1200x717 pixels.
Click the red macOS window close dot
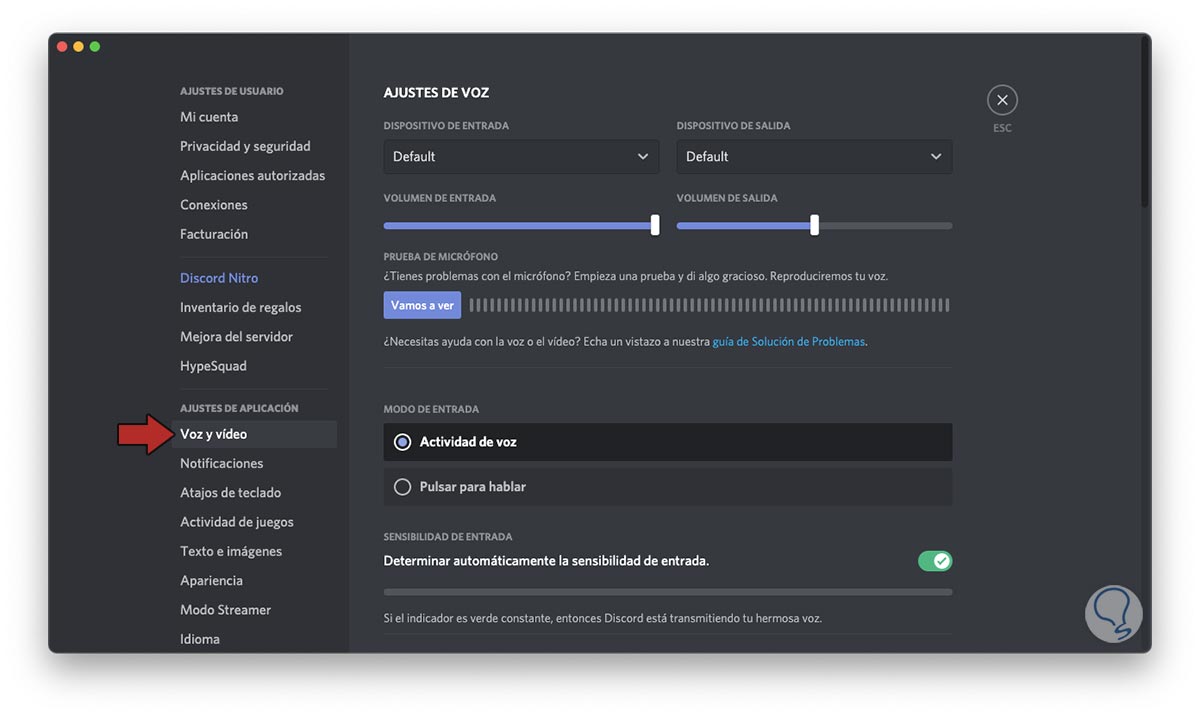[x=62, y=47]
